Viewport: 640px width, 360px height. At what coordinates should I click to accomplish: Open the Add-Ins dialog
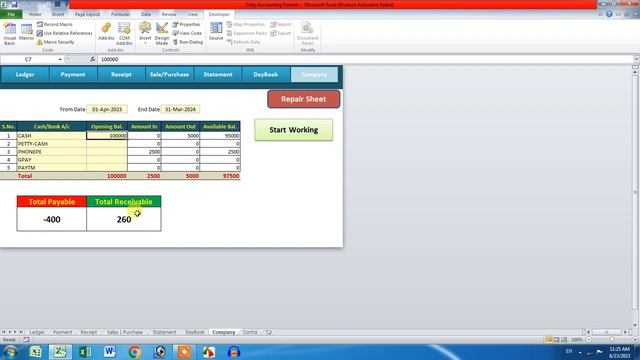[x=106, y=32]
